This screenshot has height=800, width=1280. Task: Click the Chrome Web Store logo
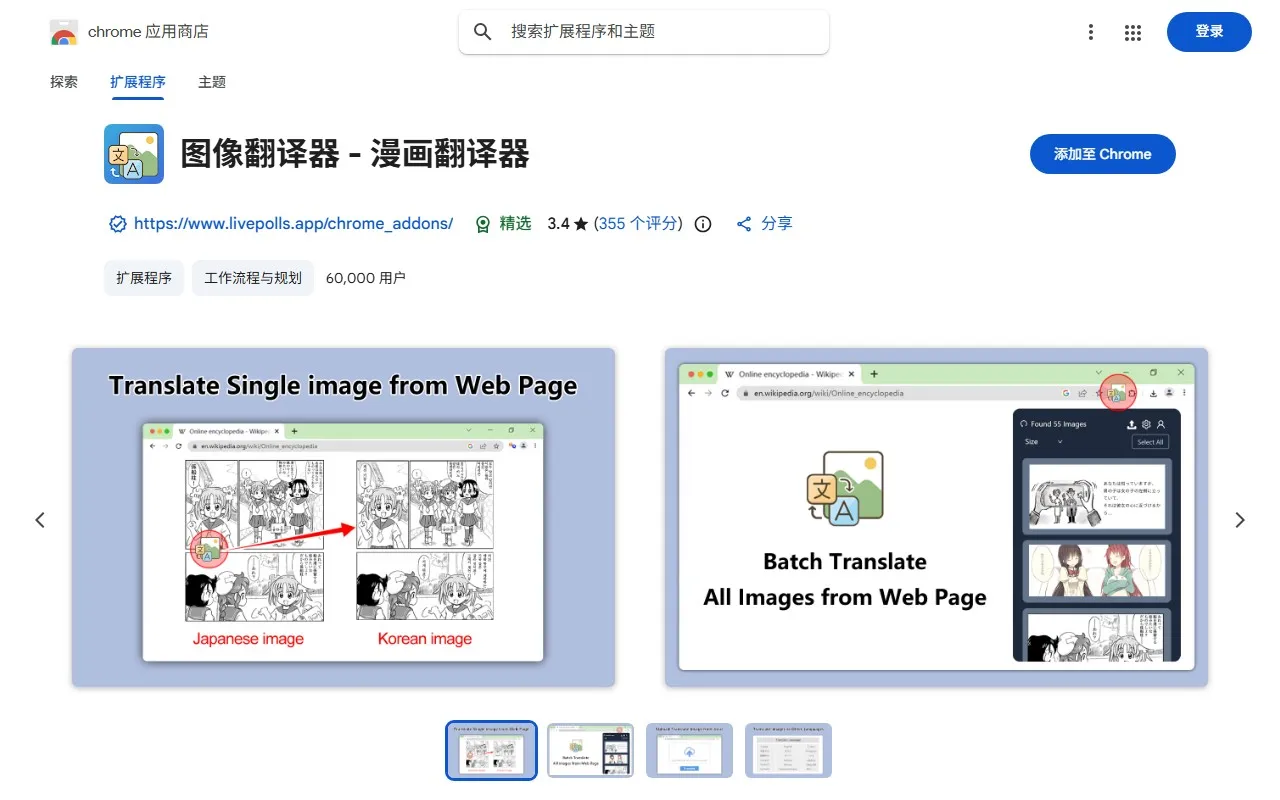click(x=63, y=31)
